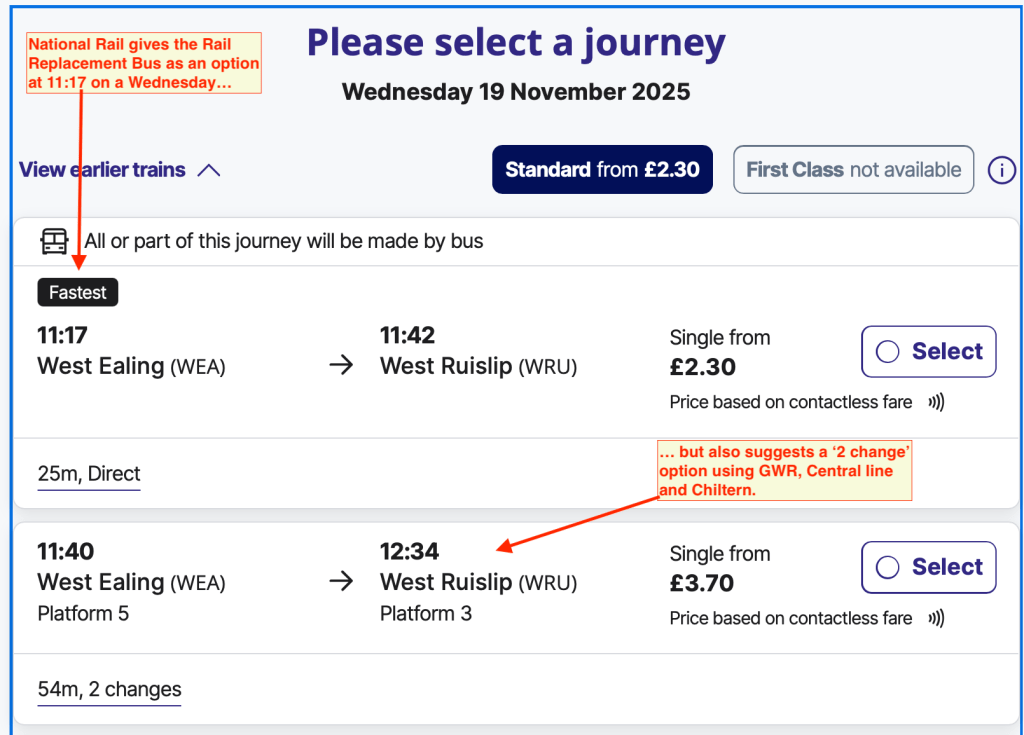Image resolution: width=1024 pixels, height=735 pixels.
Task: Switch to the First Class not available tab
Action: coord(853,170)
